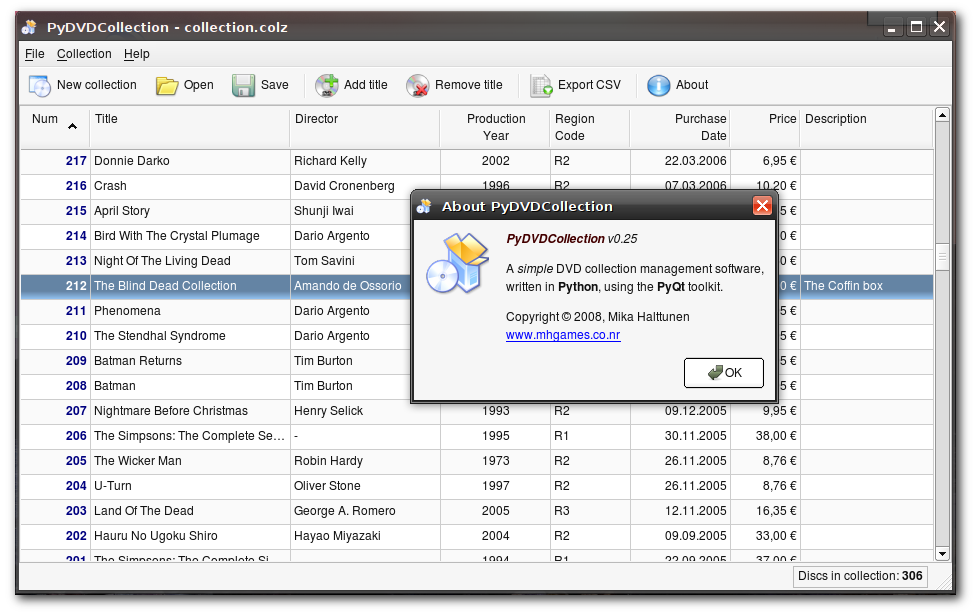Click The Coffin box description cell
Viewport: 975px width, 614px height.
(x=867, y=286)
